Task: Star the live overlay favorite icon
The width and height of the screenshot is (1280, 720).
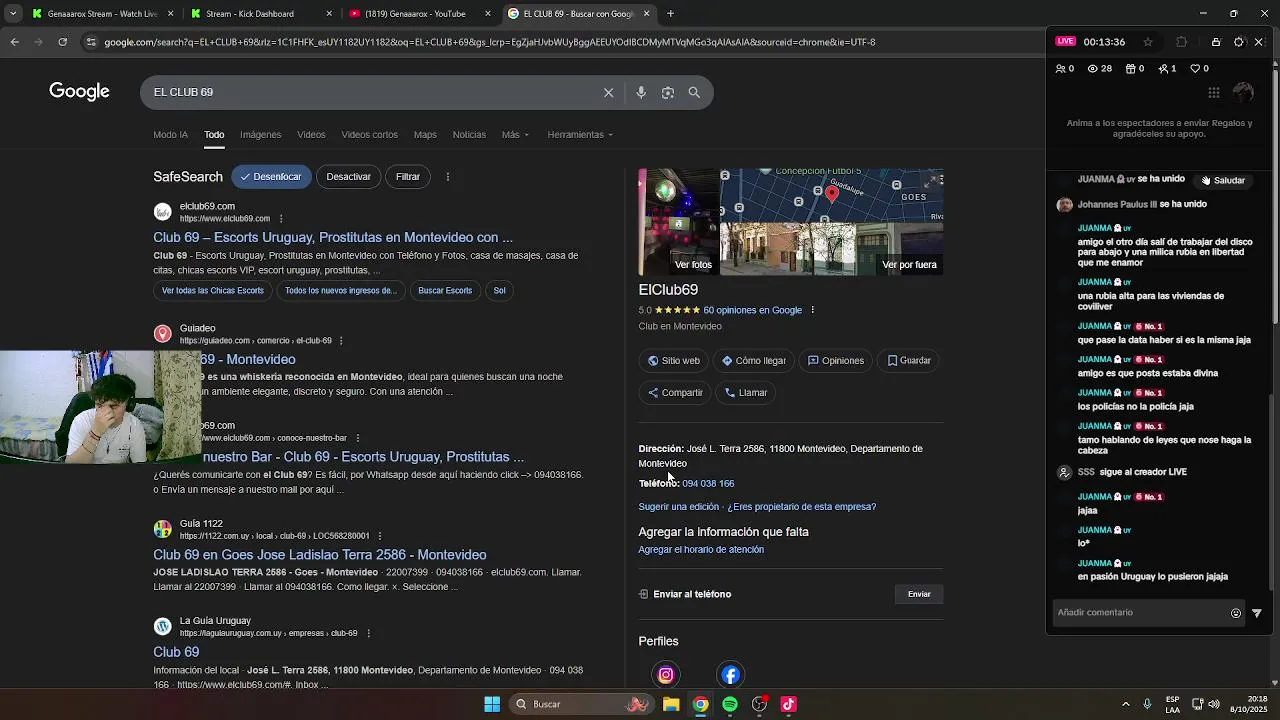Action: click(1148, 42)
